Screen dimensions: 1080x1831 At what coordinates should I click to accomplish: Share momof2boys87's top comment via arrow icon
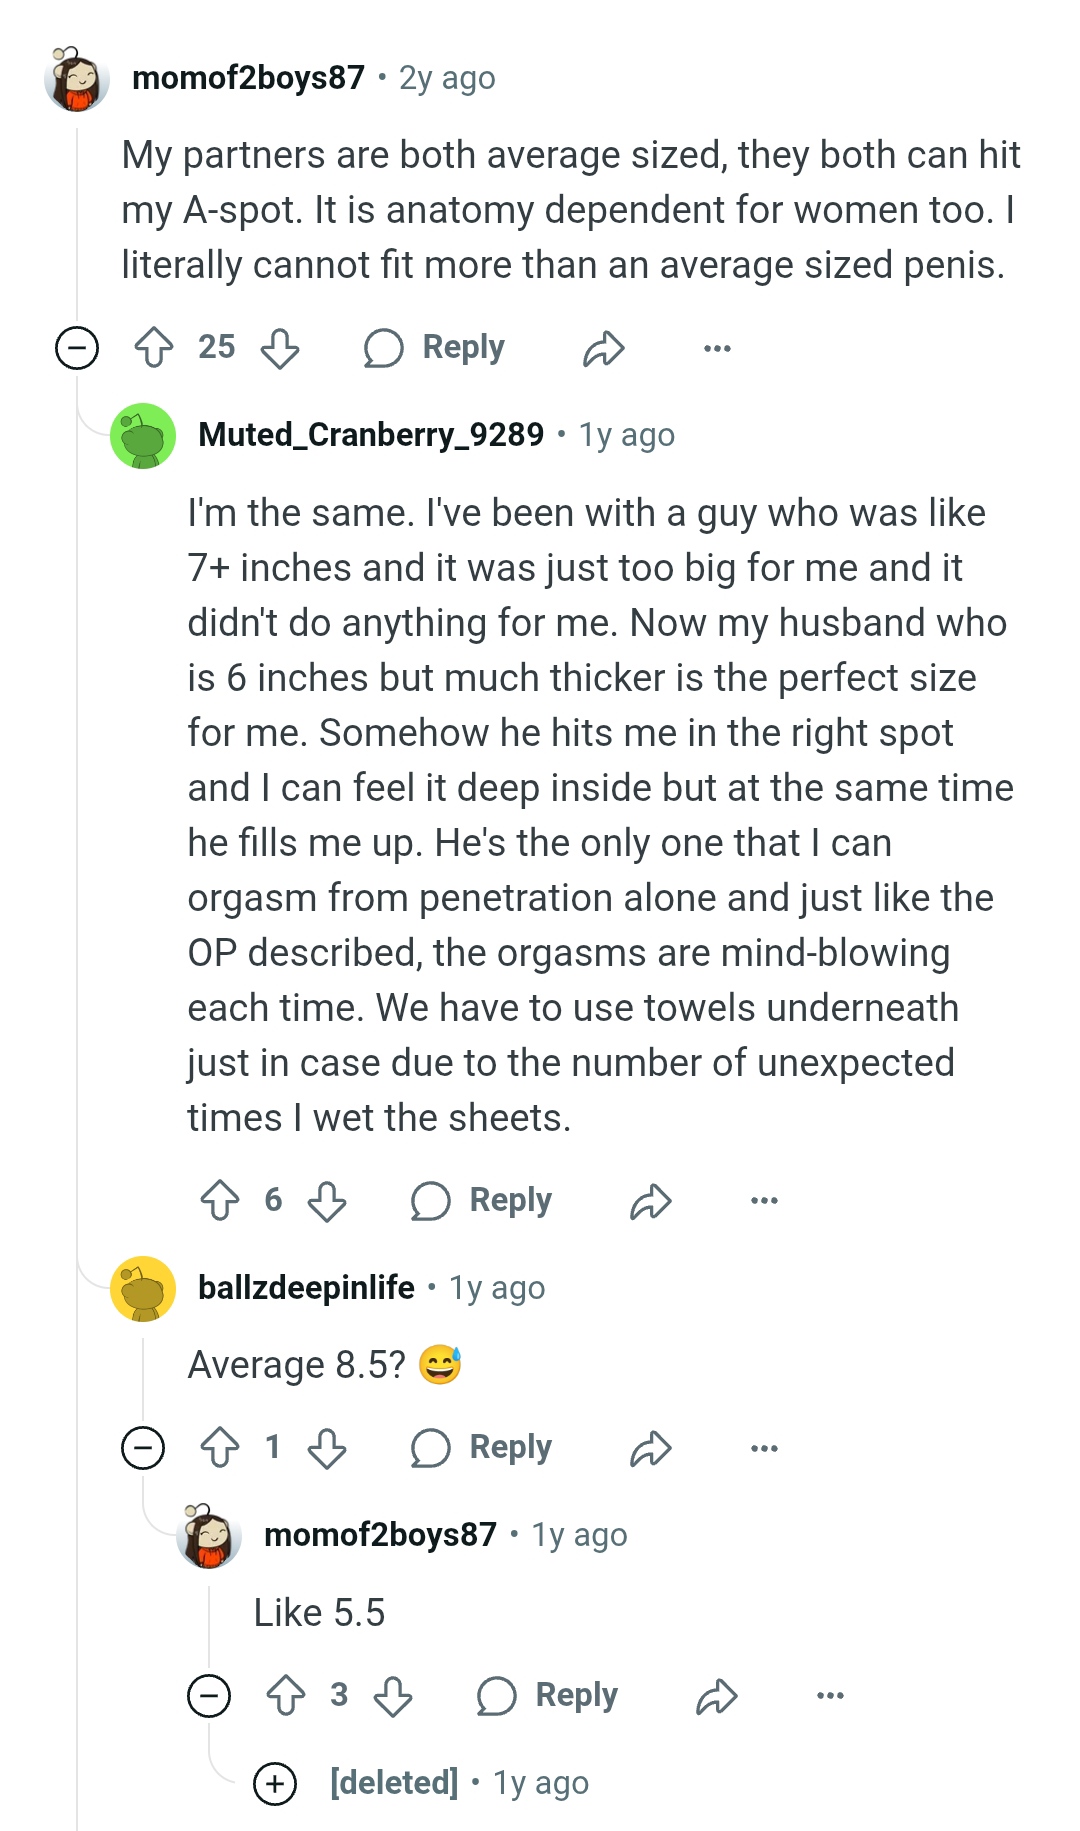pos(604,348)
